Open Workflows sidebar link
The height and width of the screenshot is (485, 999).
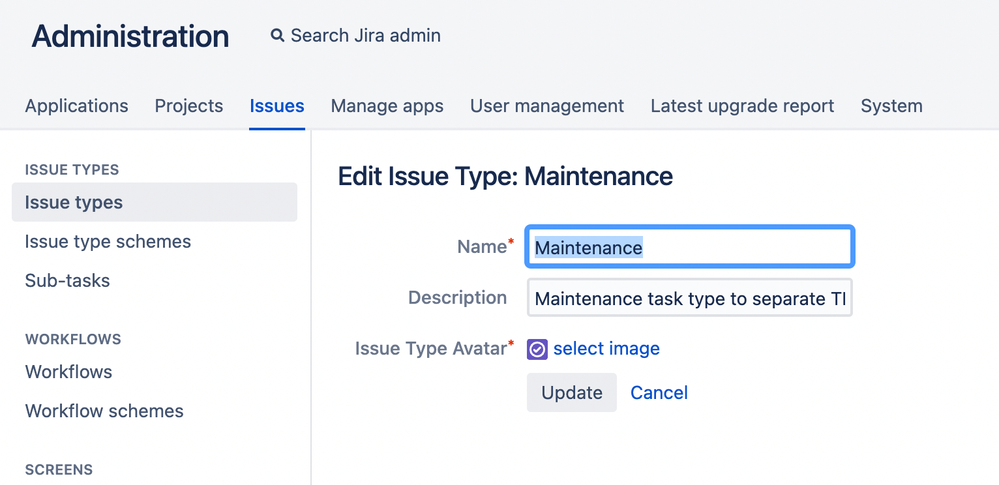69,372
